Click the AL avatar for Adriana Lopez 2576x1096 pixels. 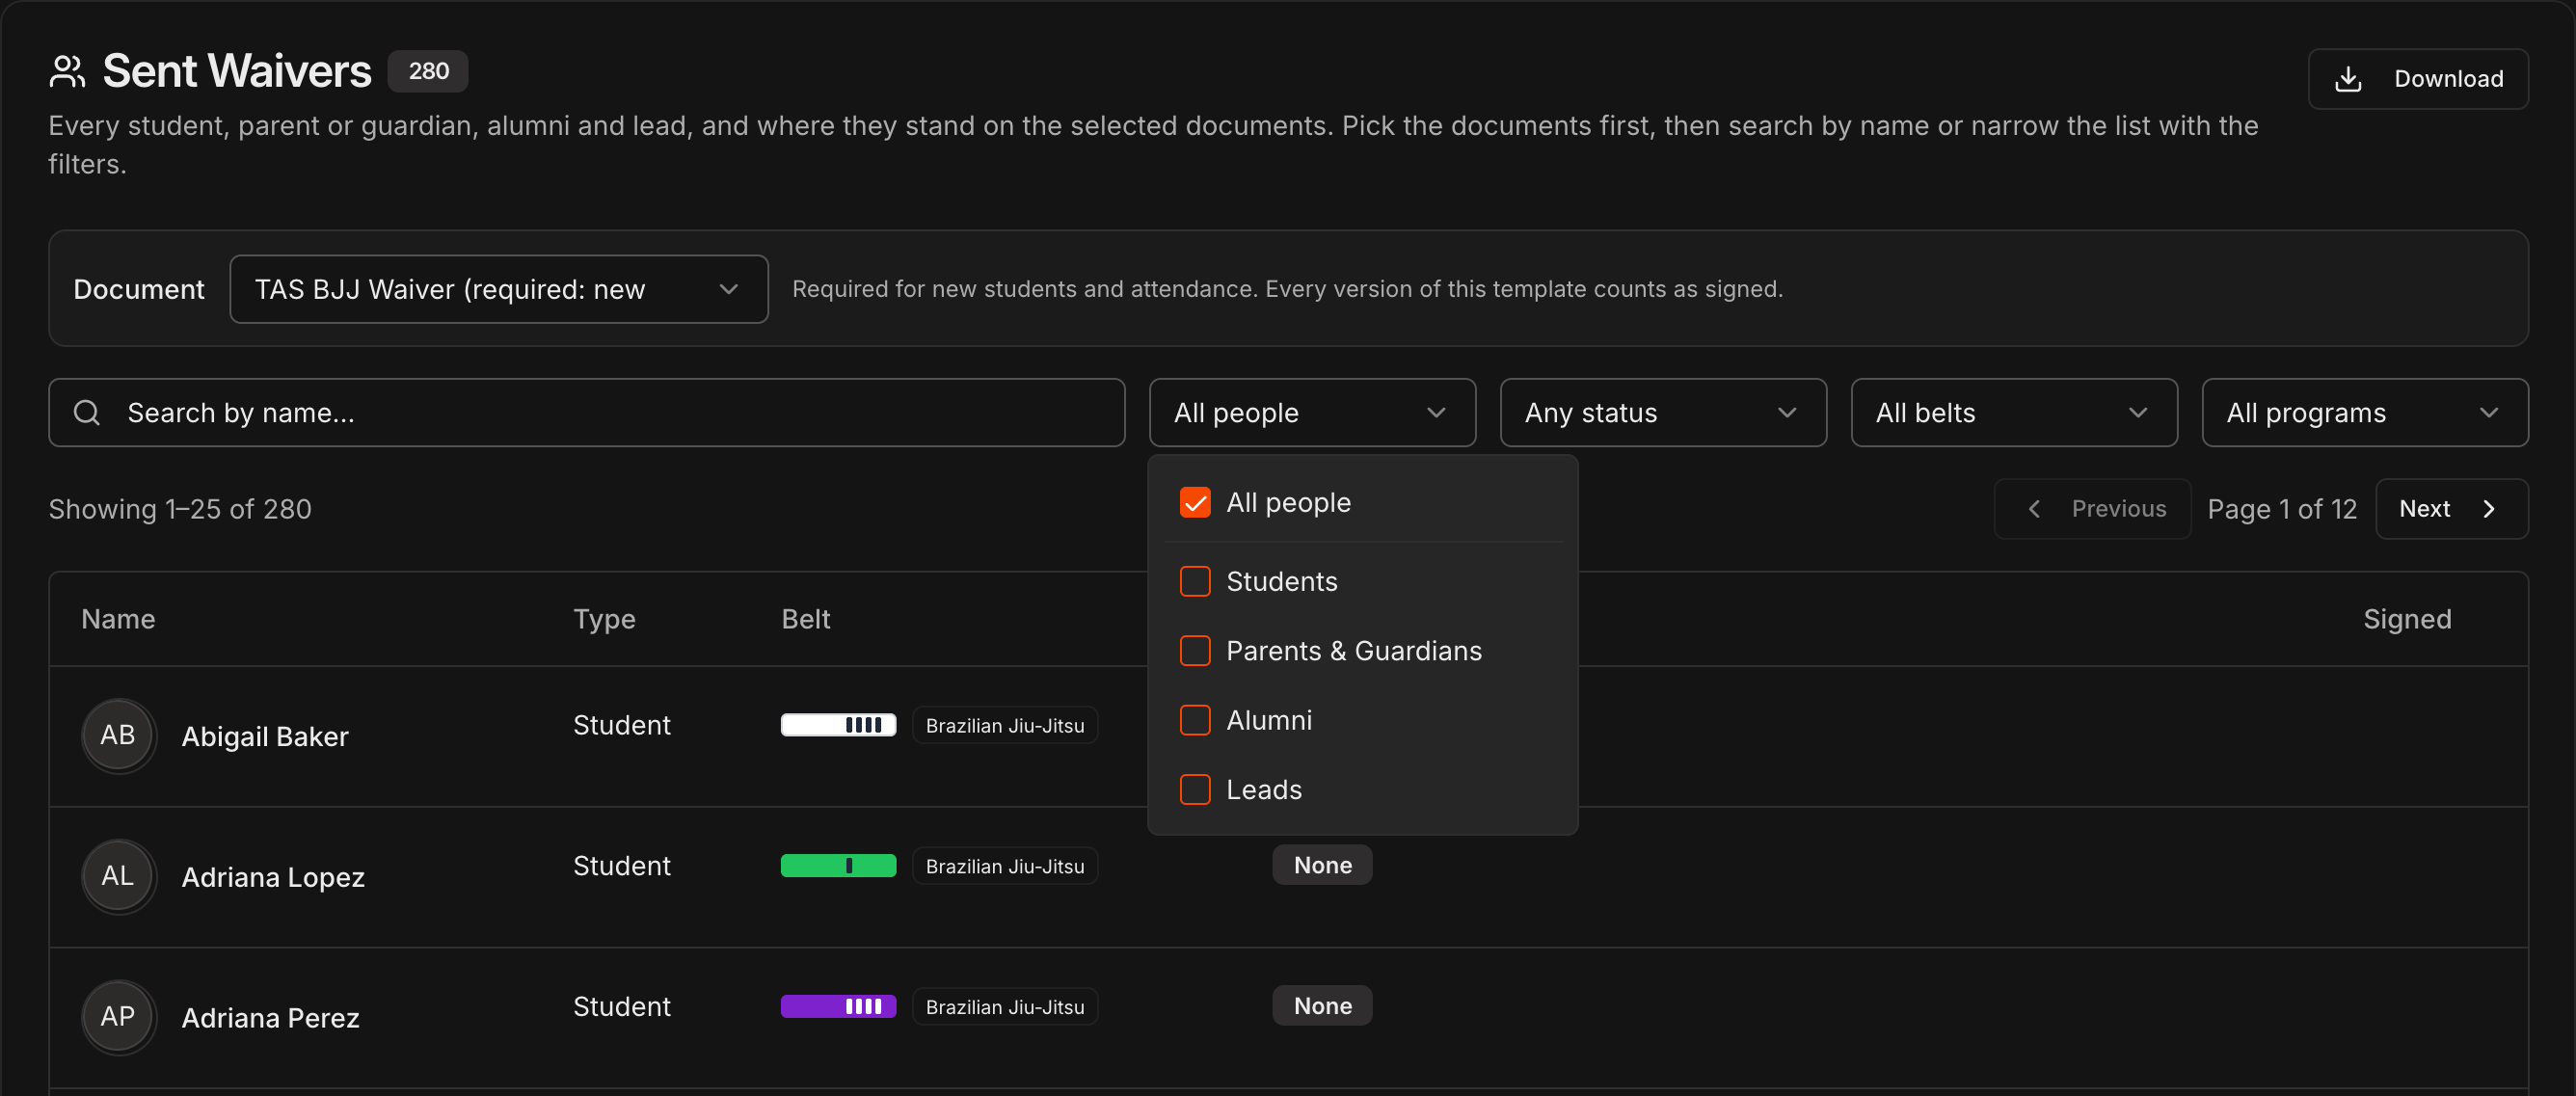coord(118,876)
